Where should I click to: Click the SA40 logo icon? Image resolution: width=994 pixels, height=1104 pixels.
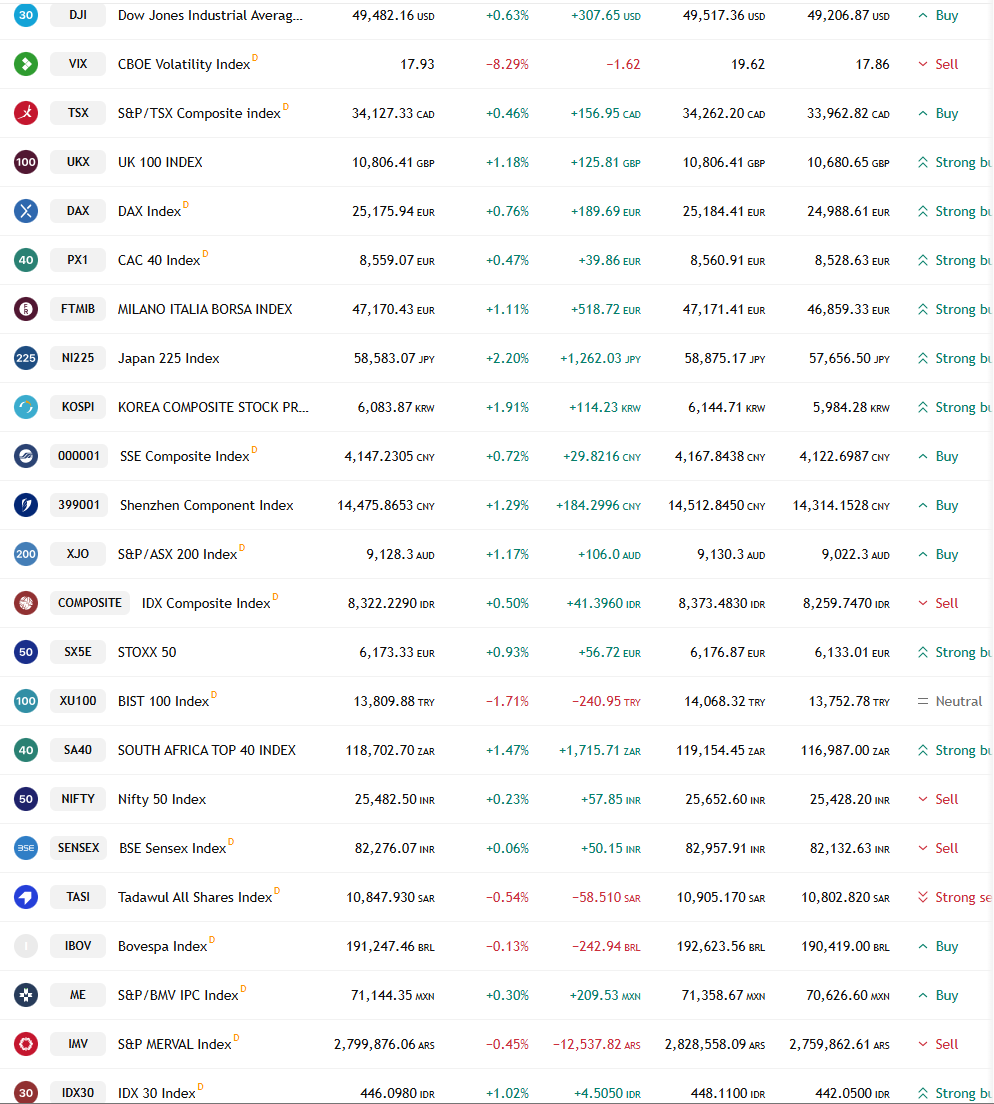(26, 750)
